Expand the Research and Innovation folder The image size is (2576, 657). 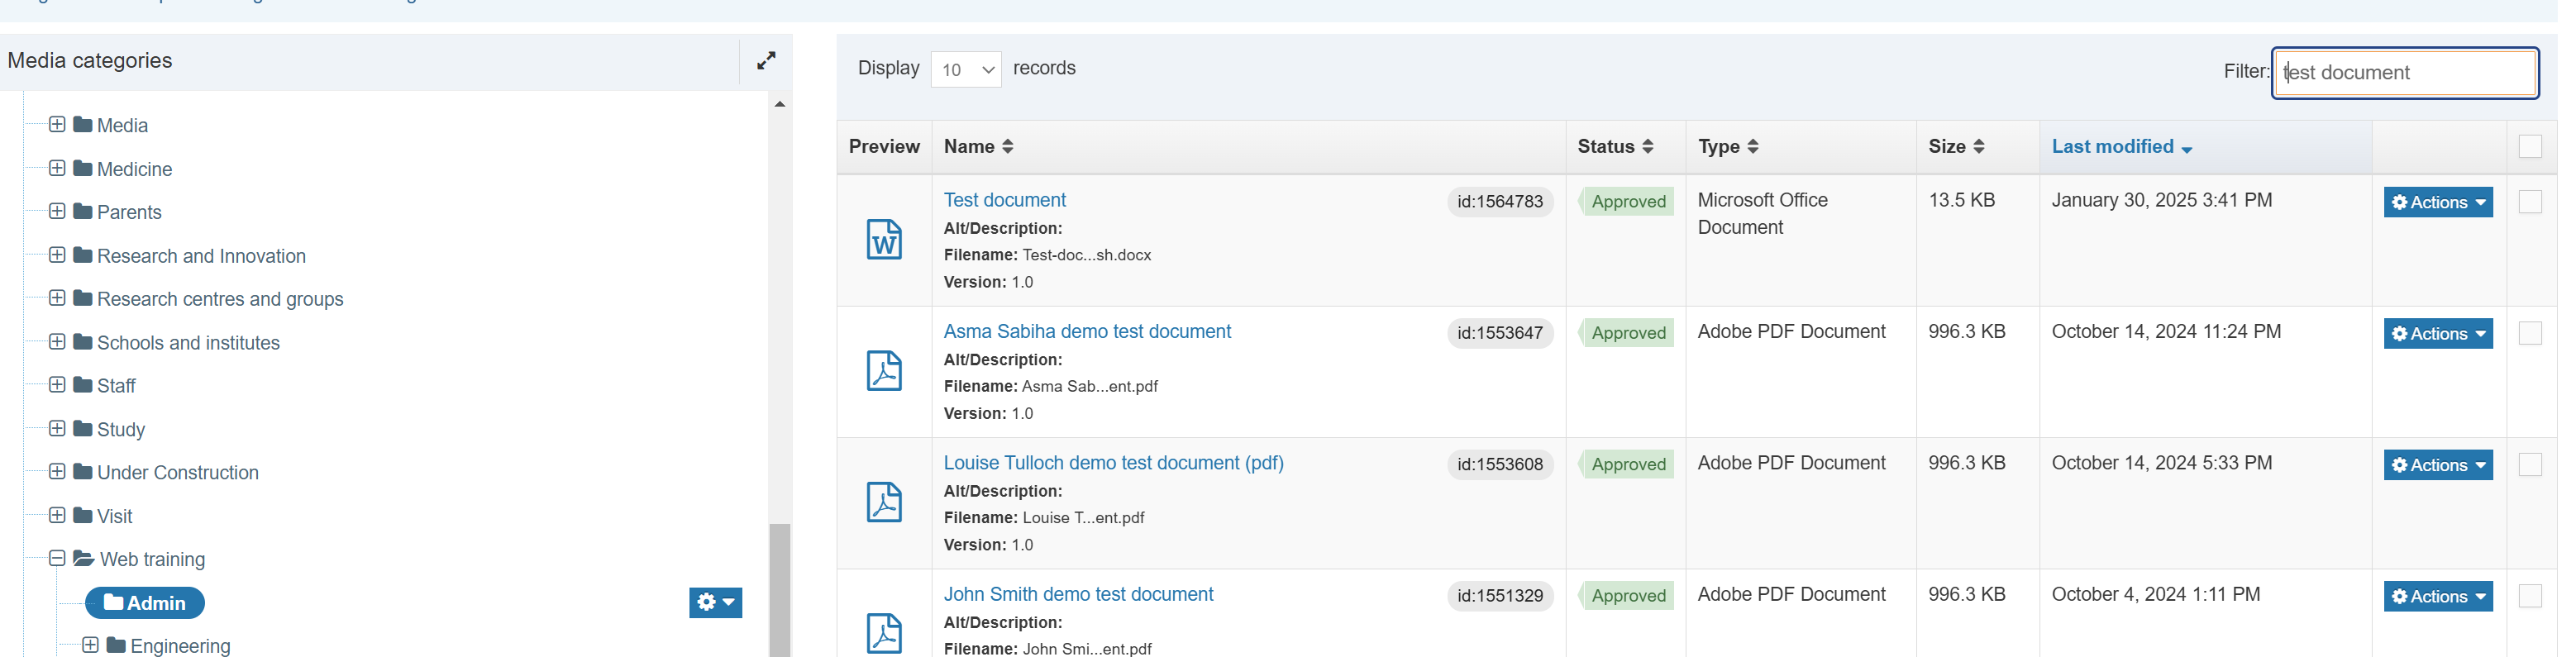tap(57, 255)
